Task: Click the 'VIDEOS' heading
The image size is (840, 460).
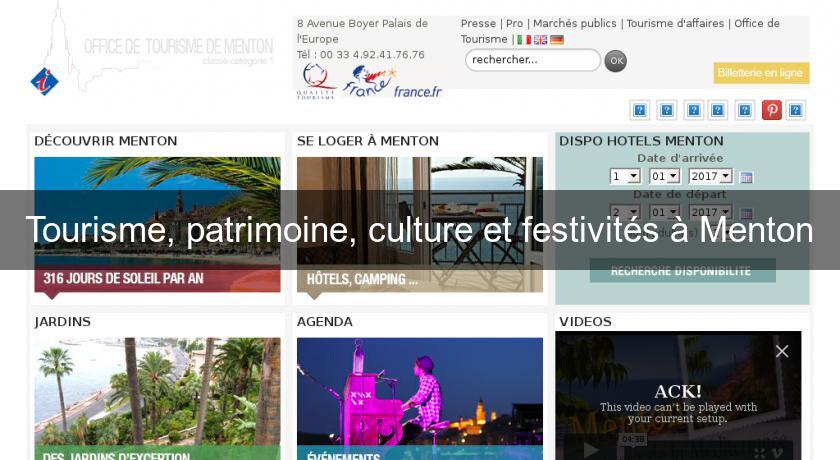Action: 585,322
